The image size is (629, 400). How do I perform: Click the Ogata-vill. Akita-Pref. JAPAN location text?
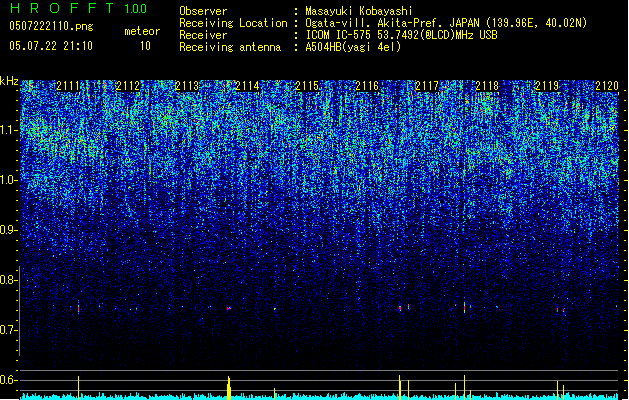[x=446, y=23]
